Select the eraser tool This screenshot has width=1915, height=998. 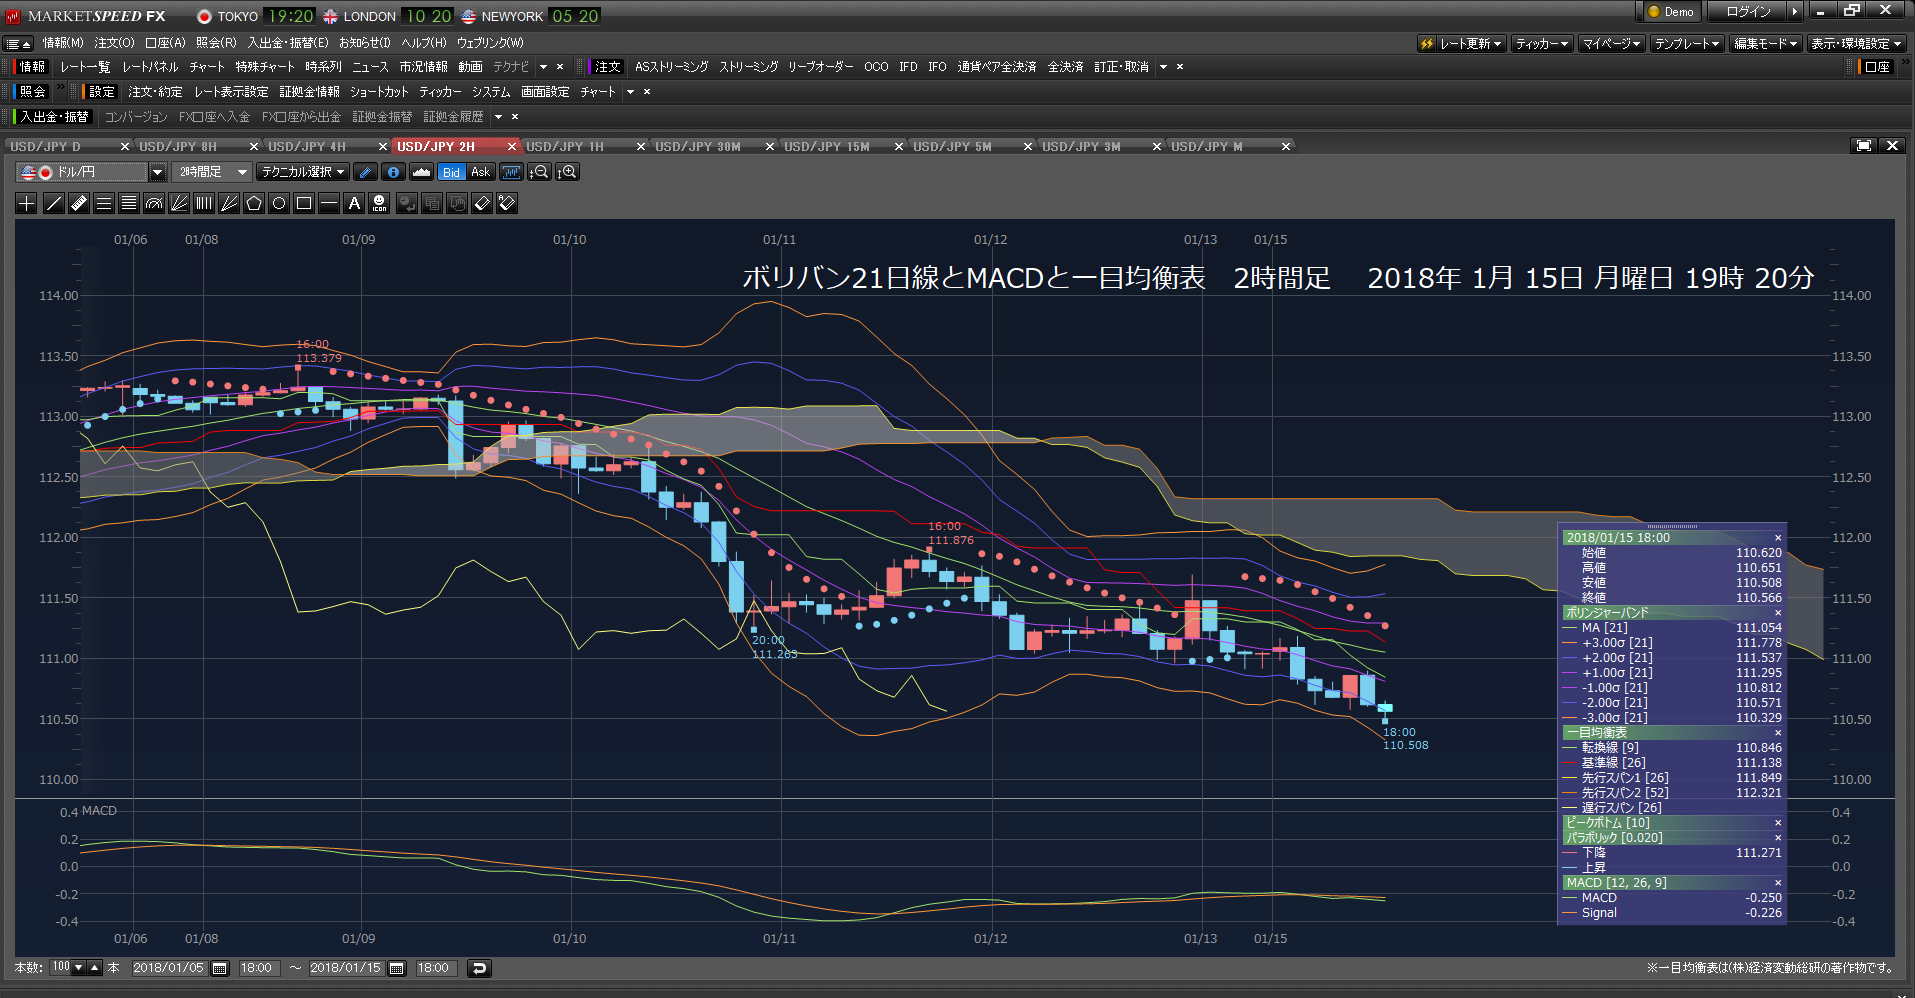click(482, 203)
